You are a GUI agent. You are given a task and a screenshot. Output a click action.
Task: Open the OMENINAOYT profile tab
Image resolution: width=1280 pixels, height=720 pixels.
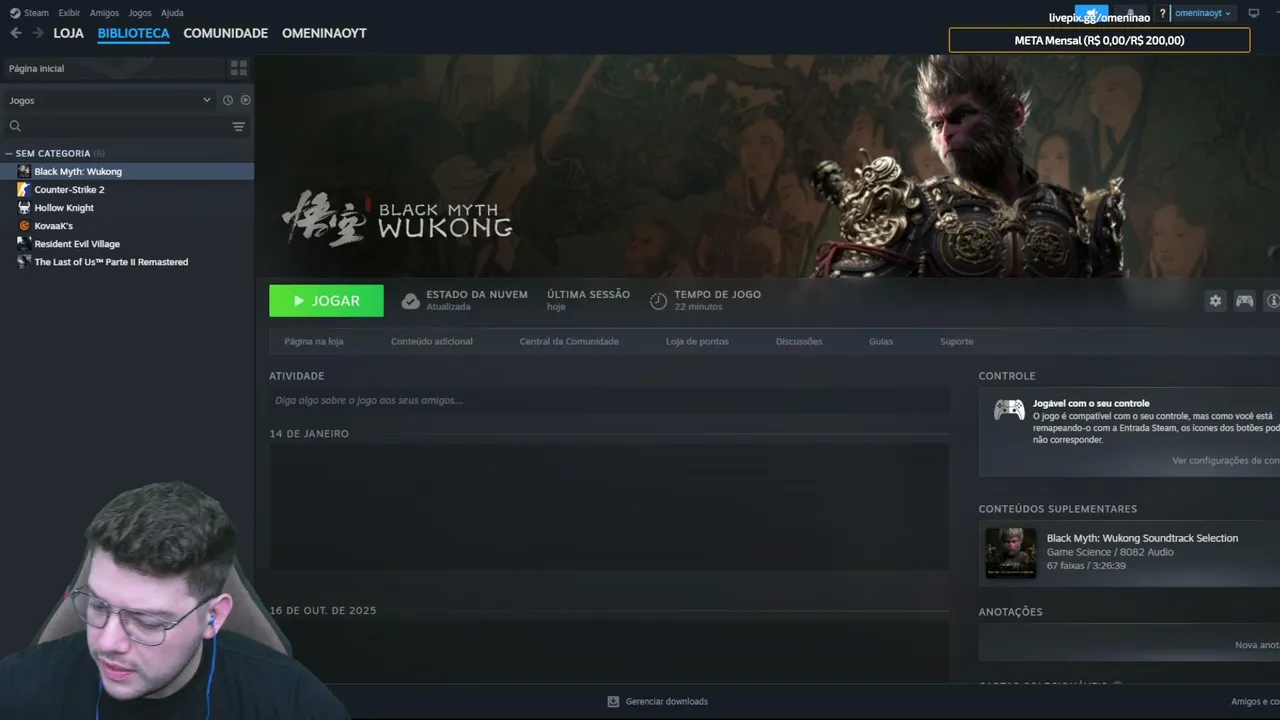324,33
